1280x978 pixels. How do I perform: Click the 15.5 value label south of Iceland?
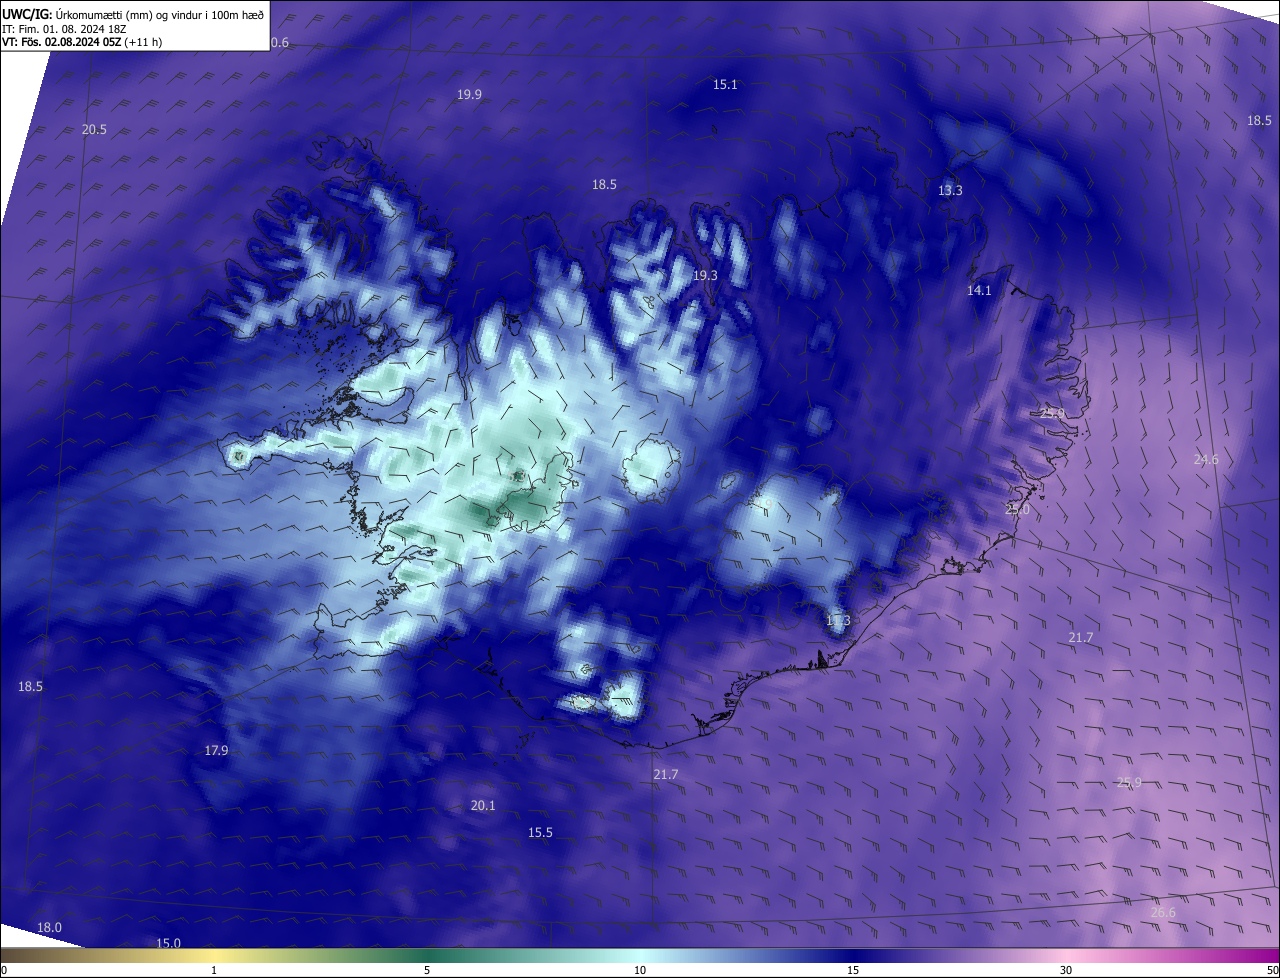(x=540, y=832)
